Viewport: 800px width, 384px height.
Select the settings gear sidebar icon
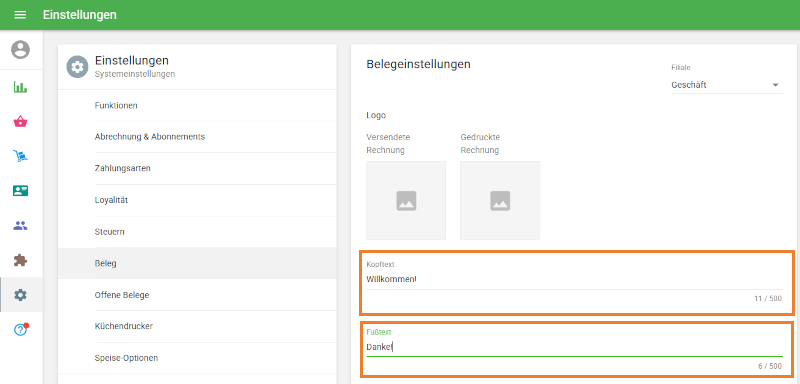(20, 295)
